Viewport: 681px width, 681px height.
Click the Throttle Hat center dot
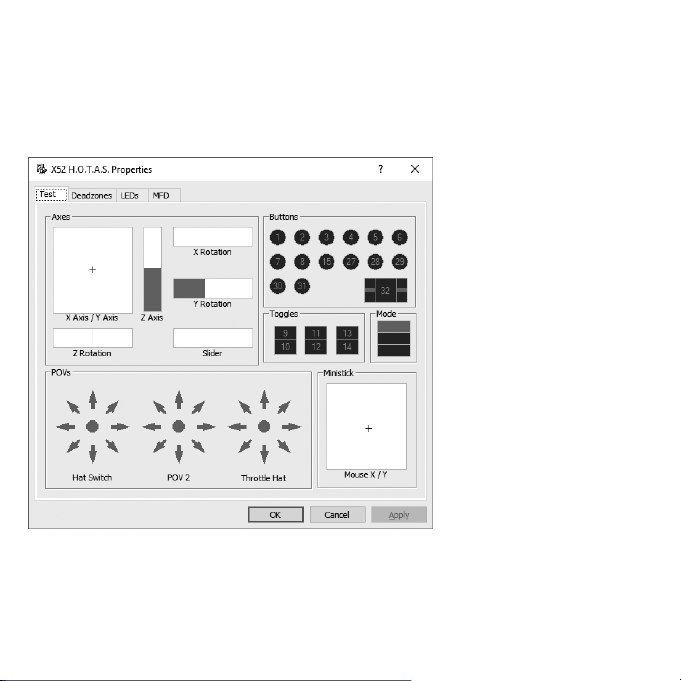click(x=264, y=426)
